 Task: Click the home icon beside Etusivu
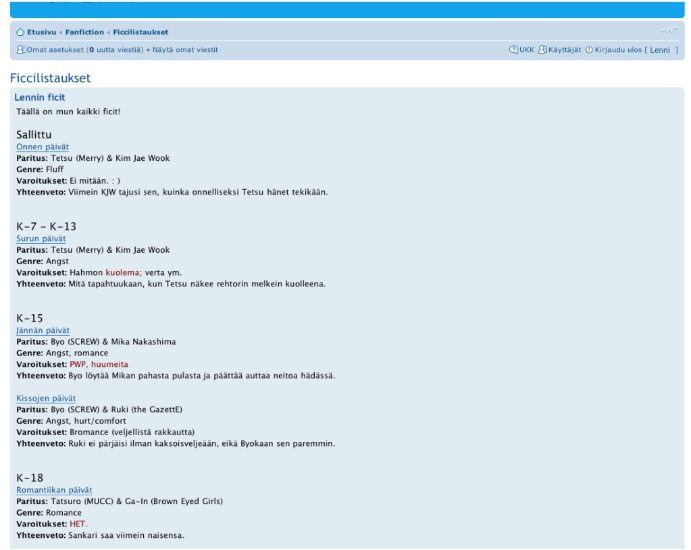20,32
